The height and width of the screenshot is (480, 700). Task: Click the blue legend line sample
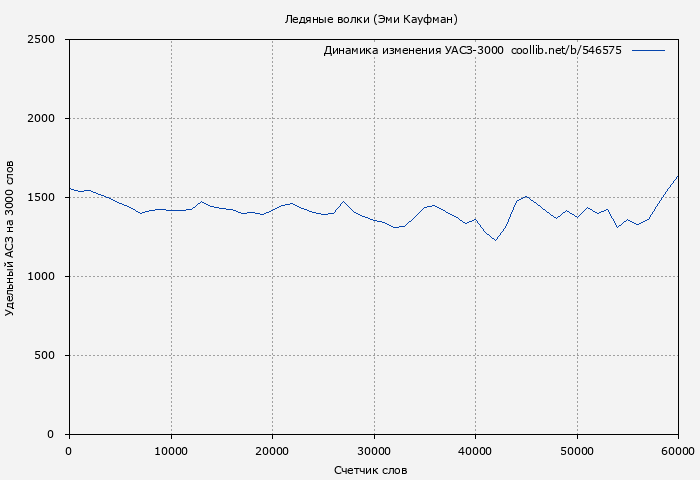[x=648, y=50]
